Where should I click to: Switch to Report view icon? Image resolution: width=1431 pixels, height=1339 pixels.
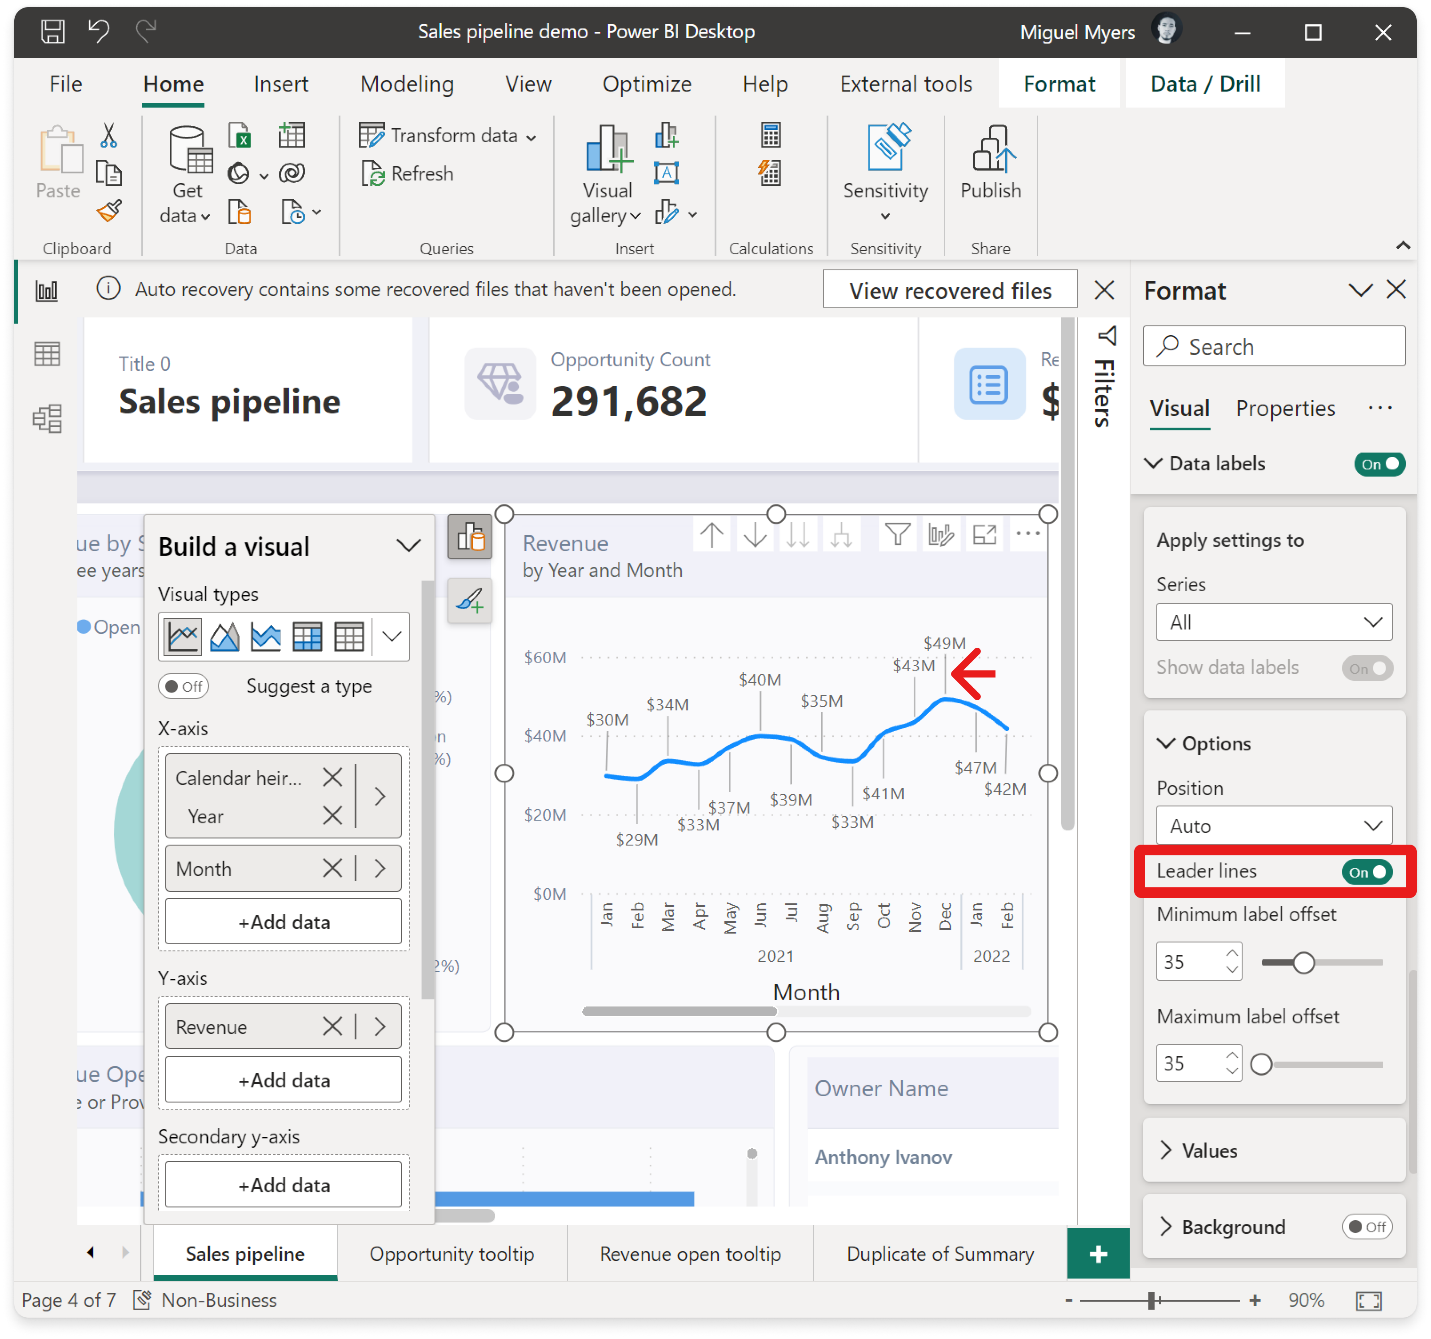pos(47,291)
